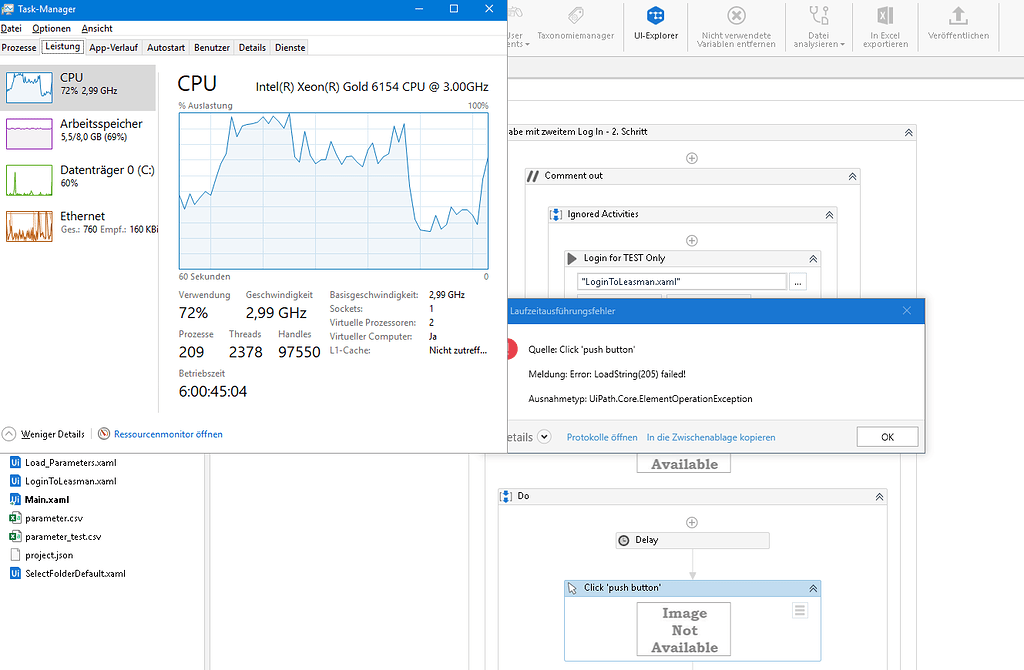Image resolution: width=1024 pixels, height=670 pixels.
Task: Collapse the Comment out activity
Action: tap(852, 176)
